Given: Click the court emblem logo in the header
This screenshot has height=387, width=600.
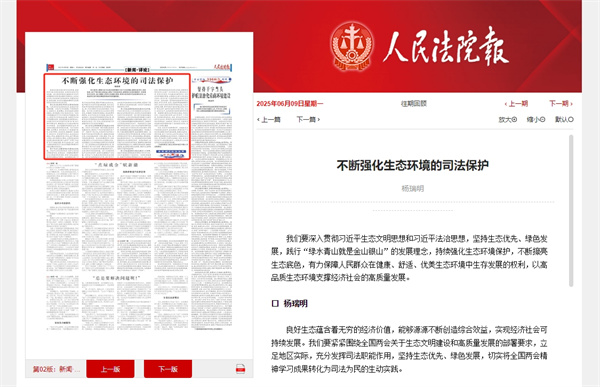Looking at the screenshot, I should (352, 47).
